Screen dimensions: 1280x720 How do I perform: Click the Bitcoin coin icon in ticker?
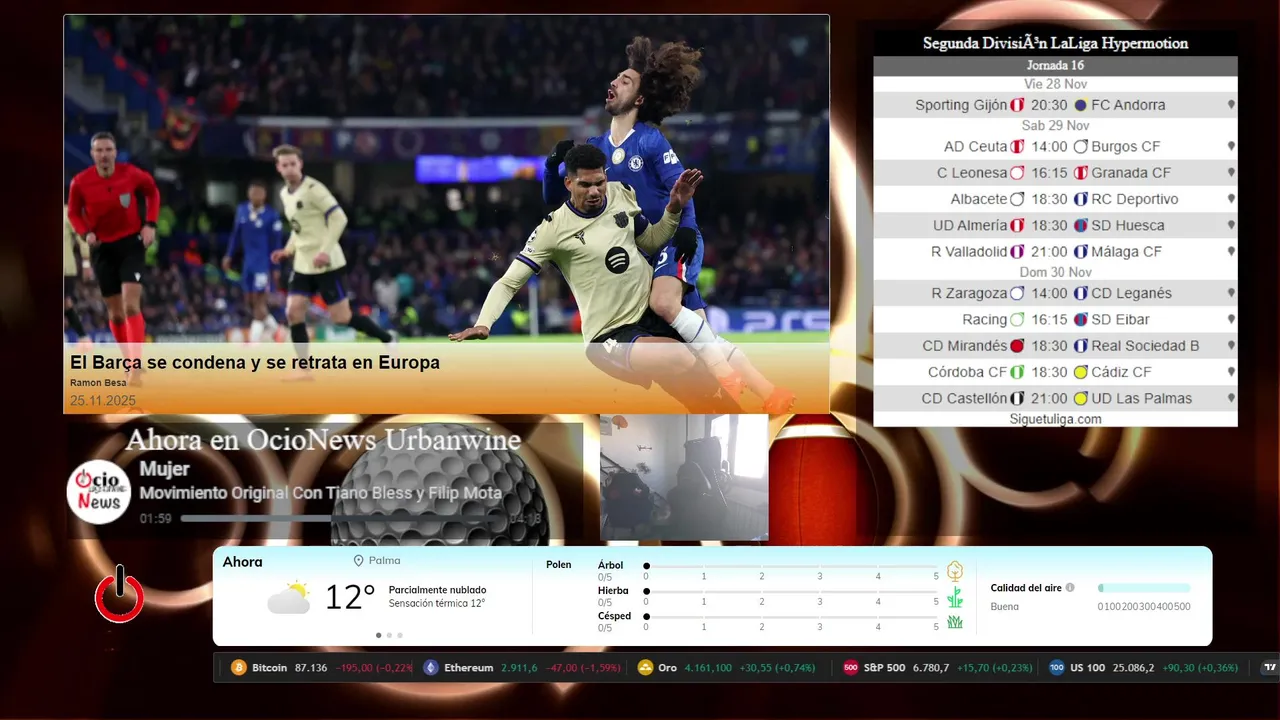[239, 668]
